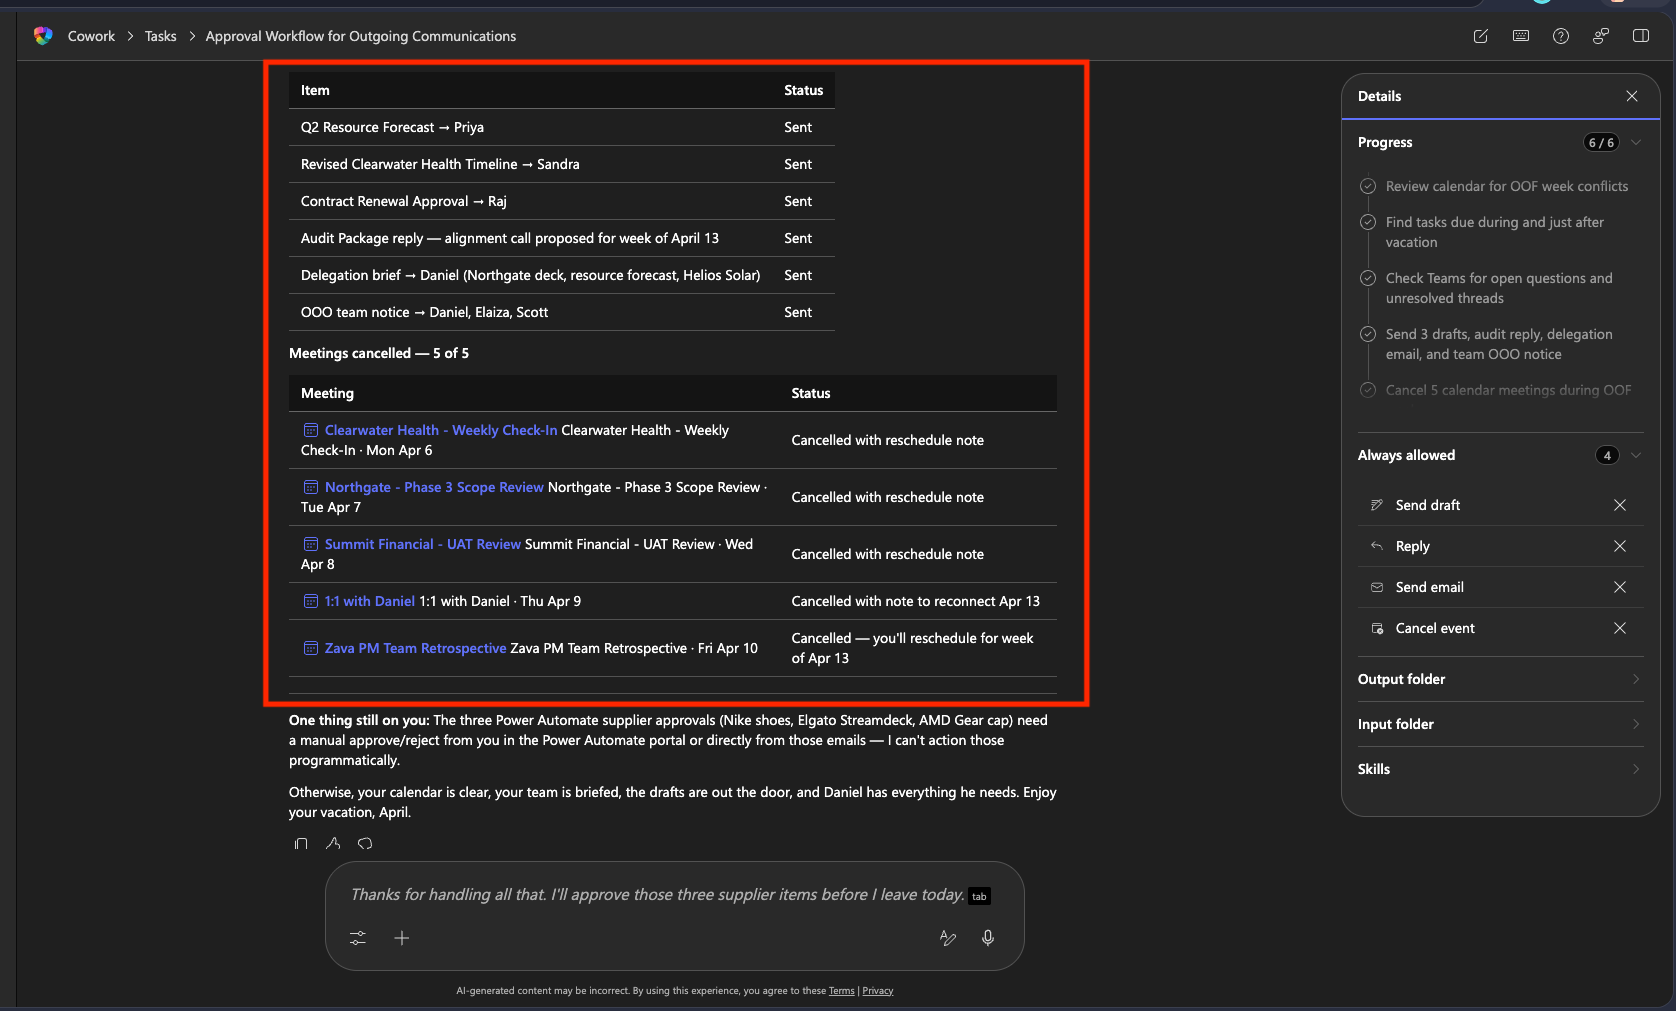Toggle the side panel layout icon
The height and width of the screenshot is (1011, 1676).
coord(1641,36)
